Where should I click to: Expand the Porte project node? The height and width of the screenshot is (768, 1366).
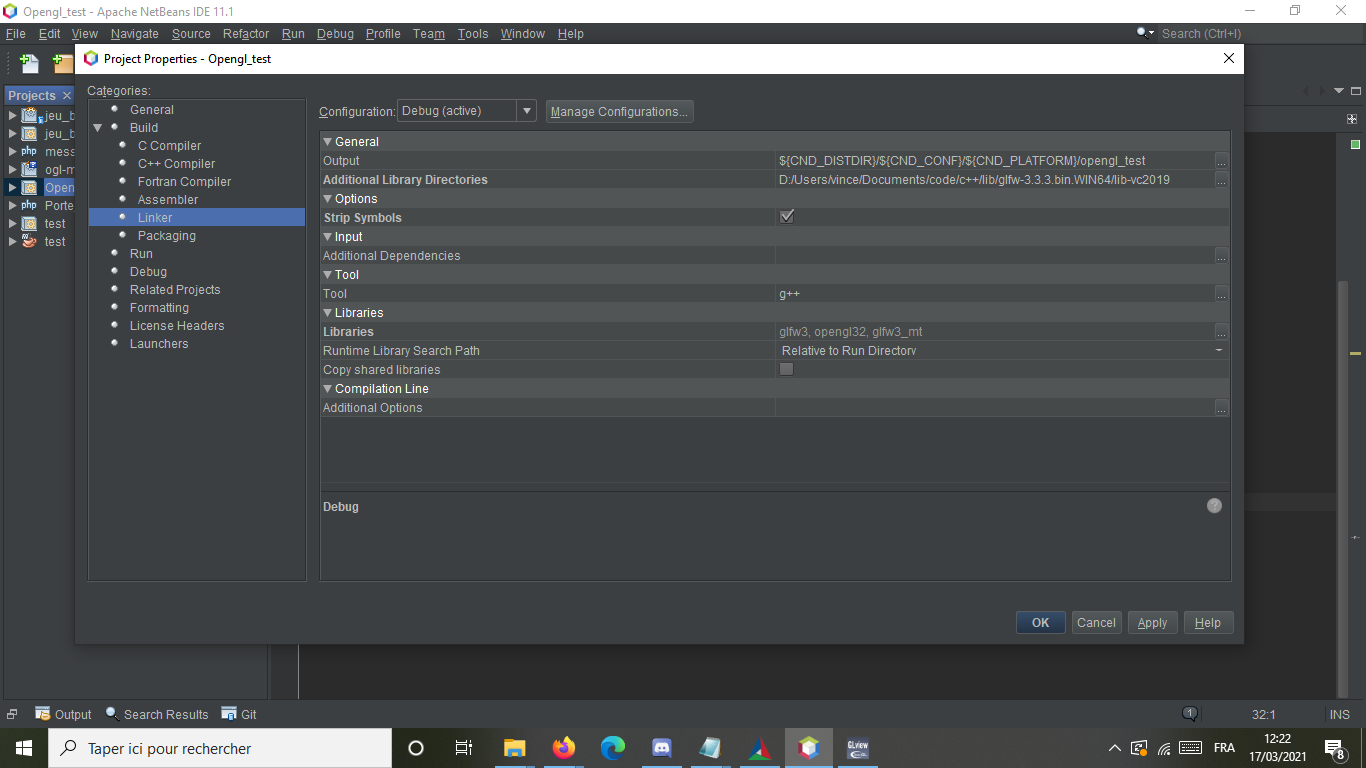(x=13, y=205)
